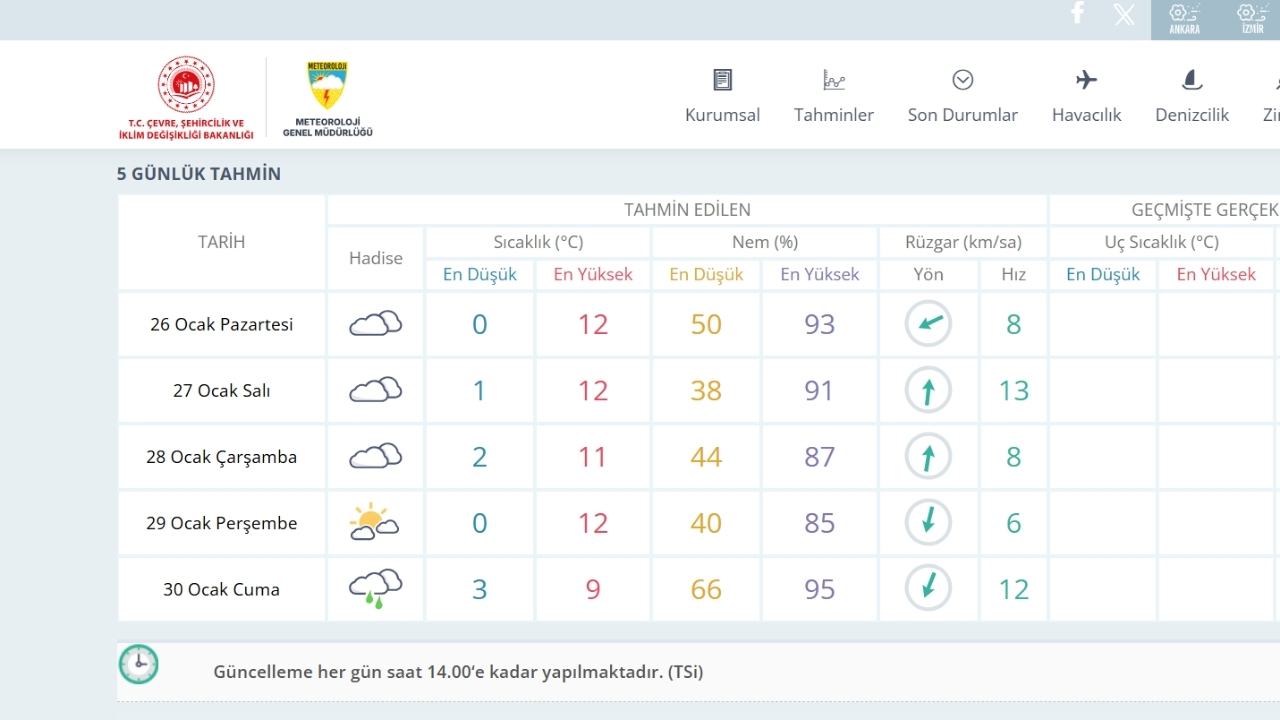Viewport: 1280px width, 720px height.
Task: Expand the Son Durumlar menu
Action: [x=962, y=97]
